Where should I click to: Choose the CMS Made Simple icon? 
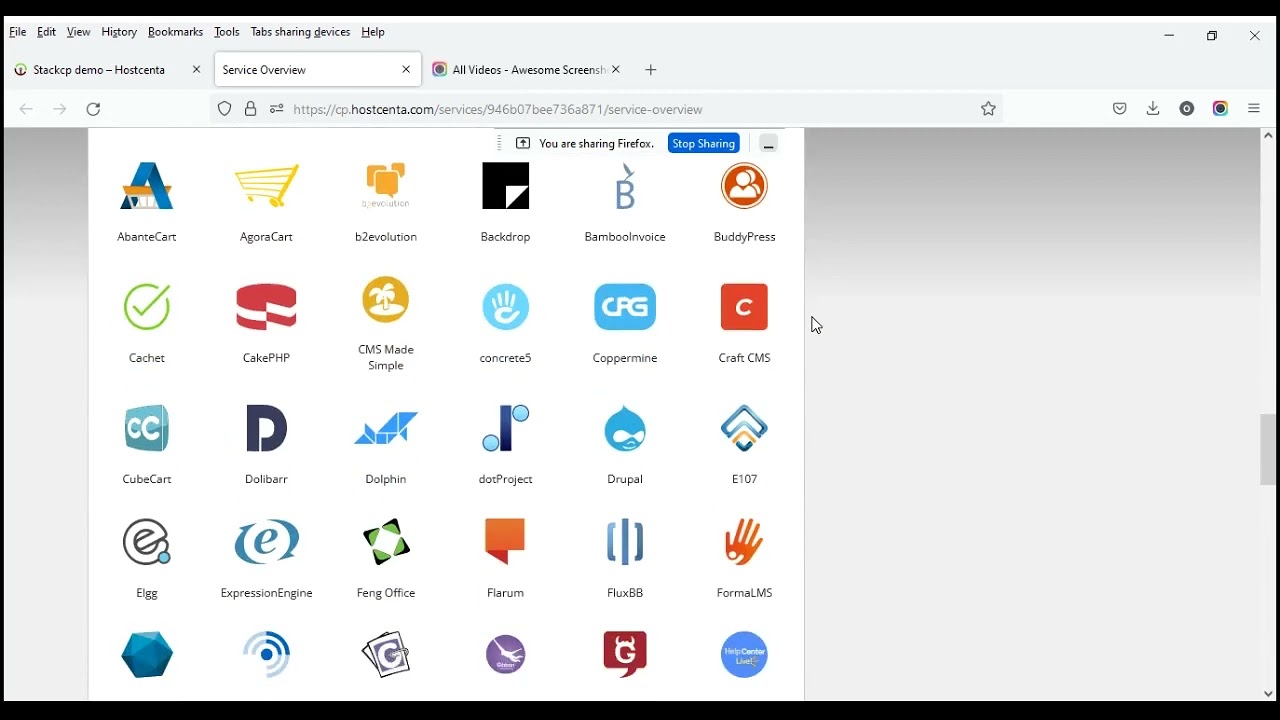click(x=386, y=300)
